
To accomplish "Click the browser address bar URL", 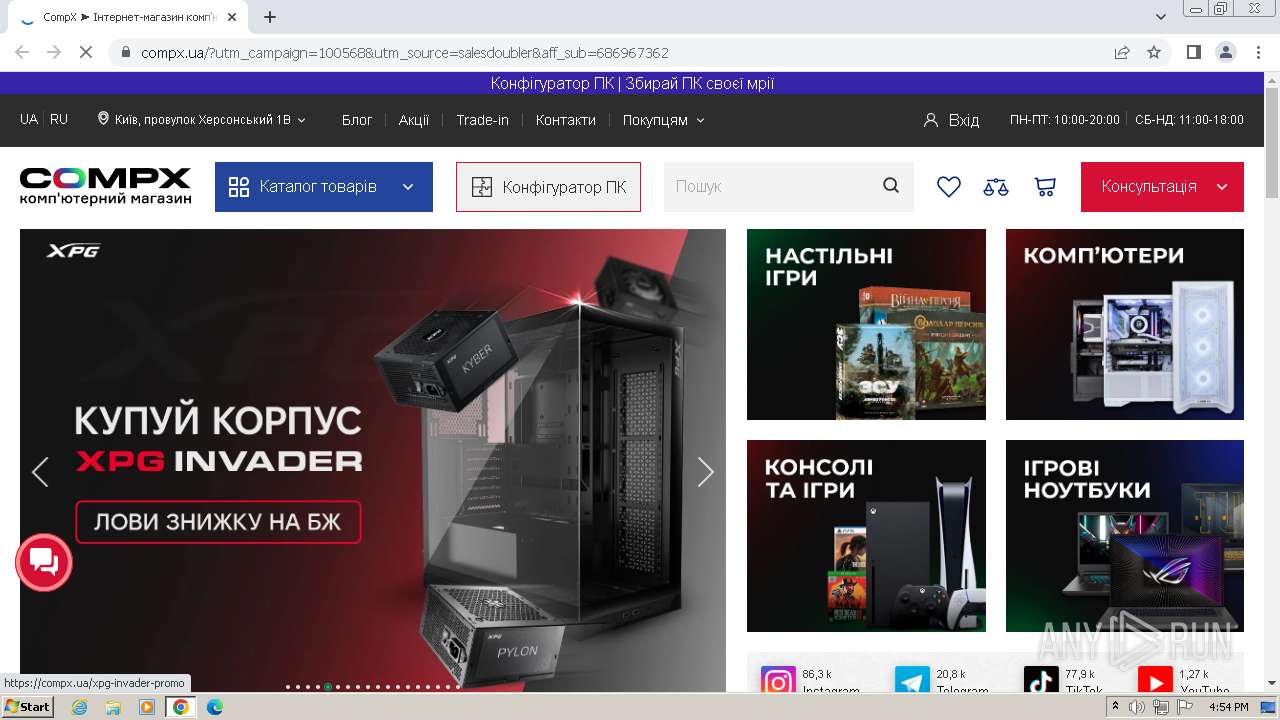I will coord(405,53).
